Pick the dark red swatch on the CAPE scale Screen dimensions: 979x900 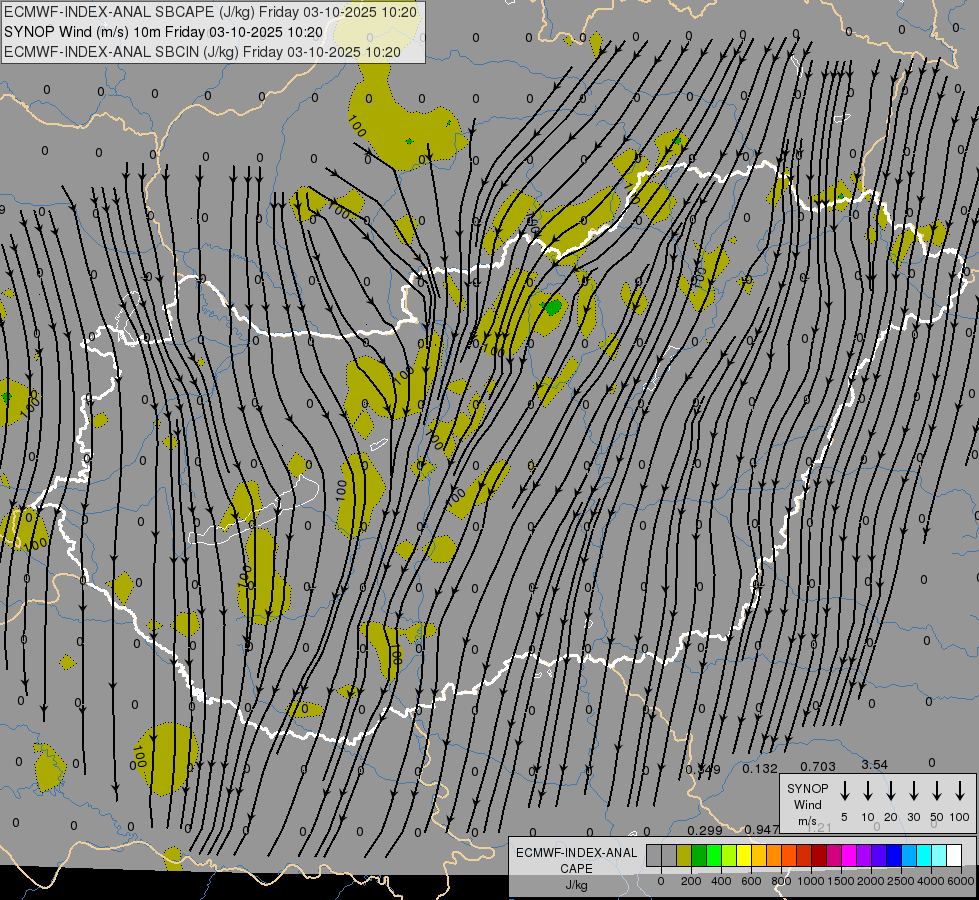[819, 855]
